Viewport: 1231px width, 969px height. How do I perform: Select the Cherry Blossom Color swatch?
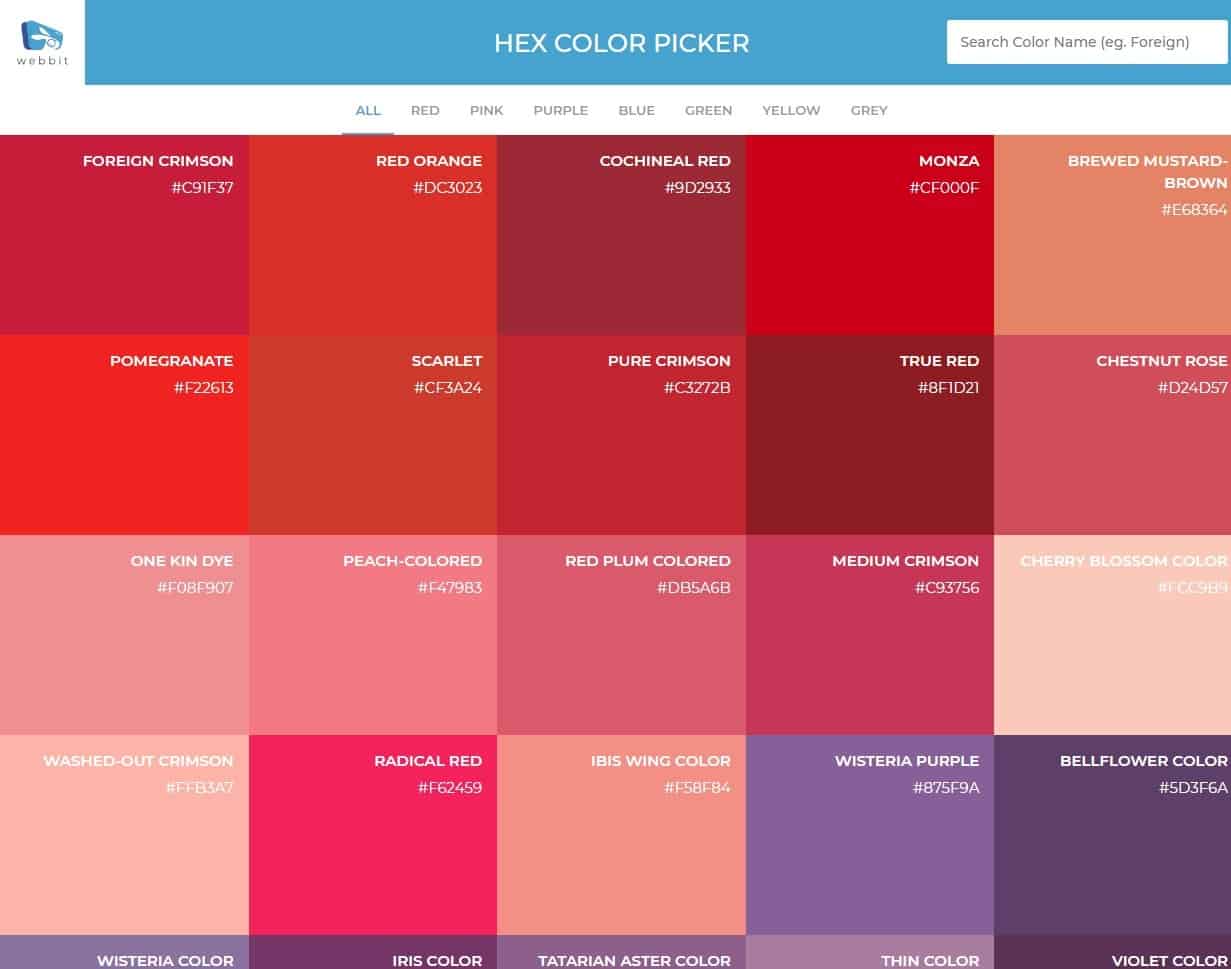1112,635
